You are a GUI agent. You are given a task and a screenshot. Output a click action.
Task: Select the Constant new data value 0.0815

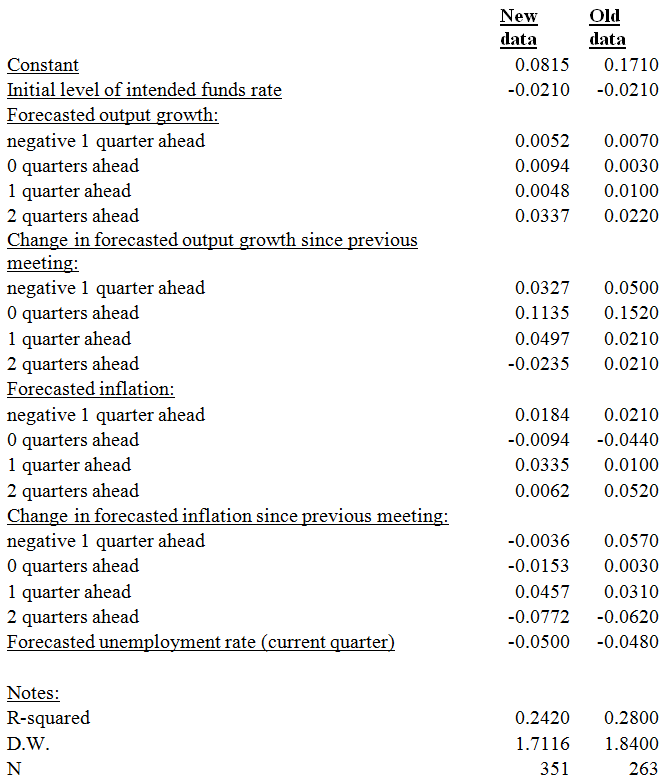pos(542,65)
